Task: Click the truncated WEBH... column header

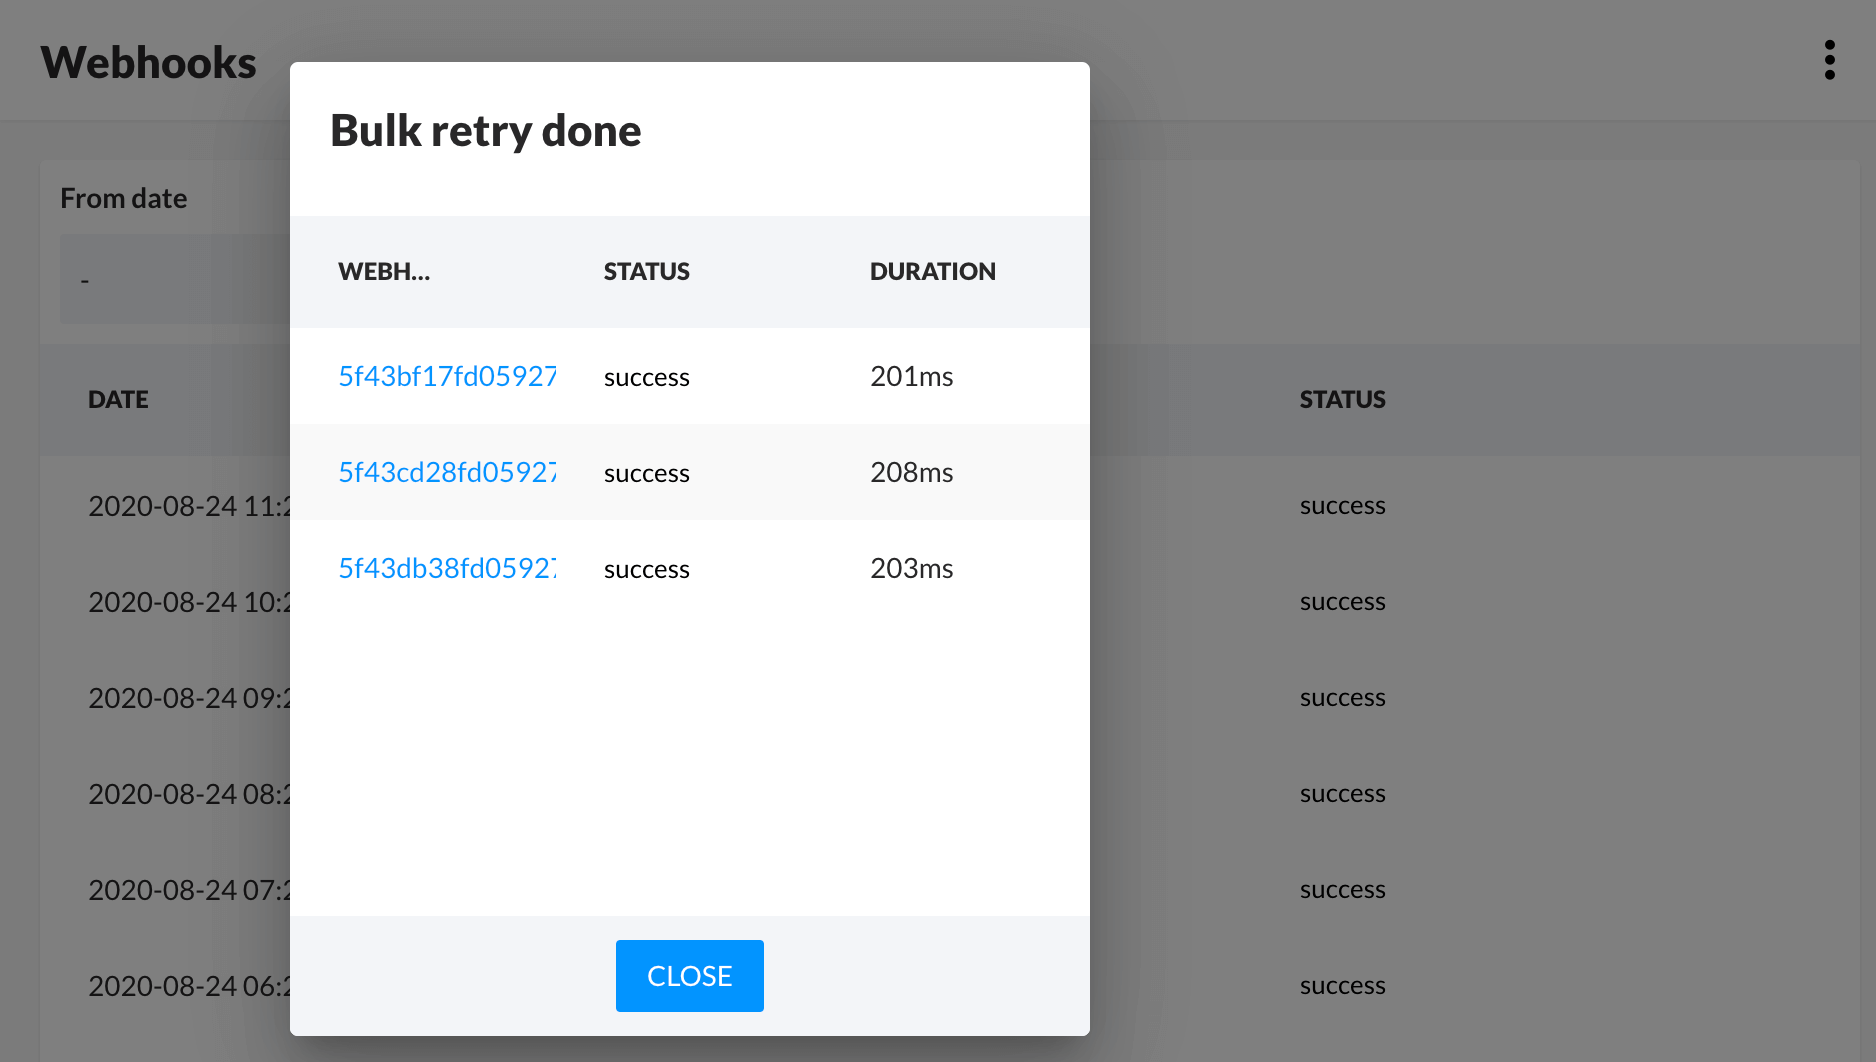Action: (x=384, y=271)
